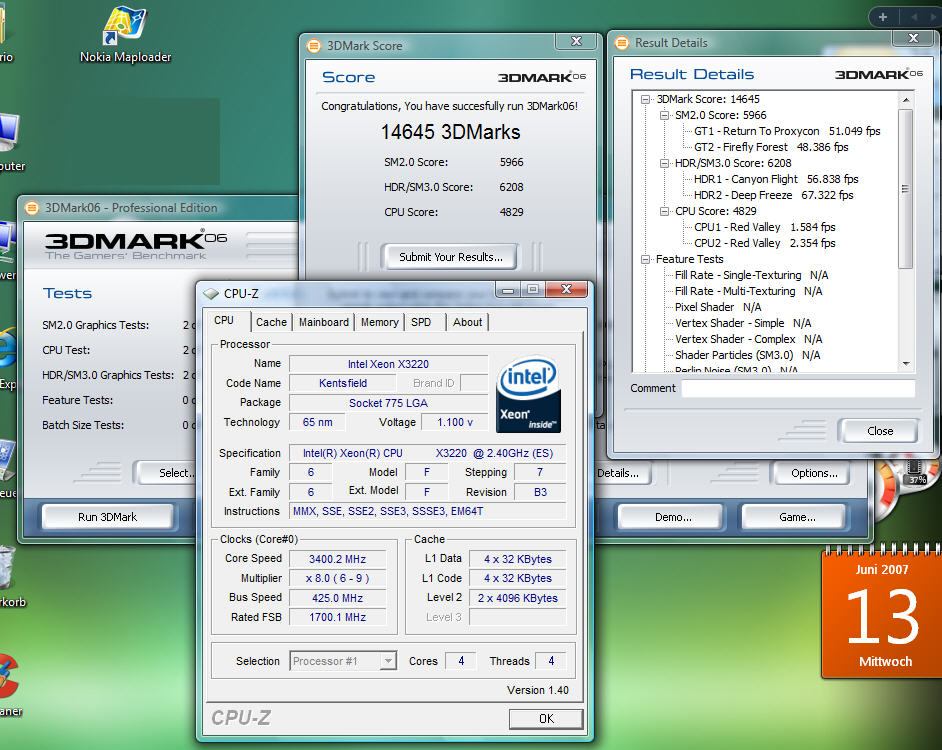Click the Core Speed value 3400.2 MHz
Image resolution: width=942 pixels, height=750 pixels.
point(338,559)
